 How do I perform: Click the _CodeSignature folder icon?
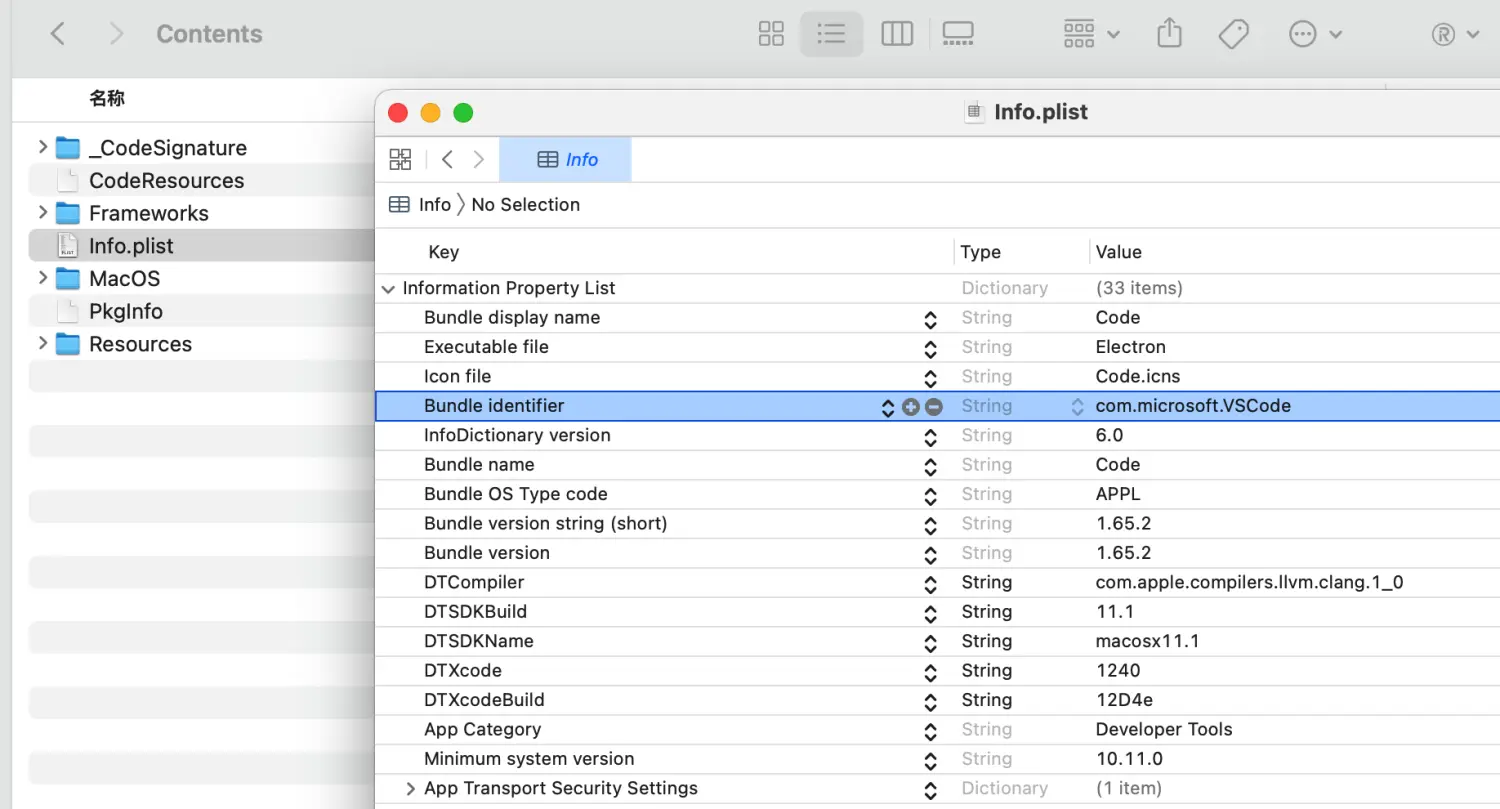click(x=68, y=148)
